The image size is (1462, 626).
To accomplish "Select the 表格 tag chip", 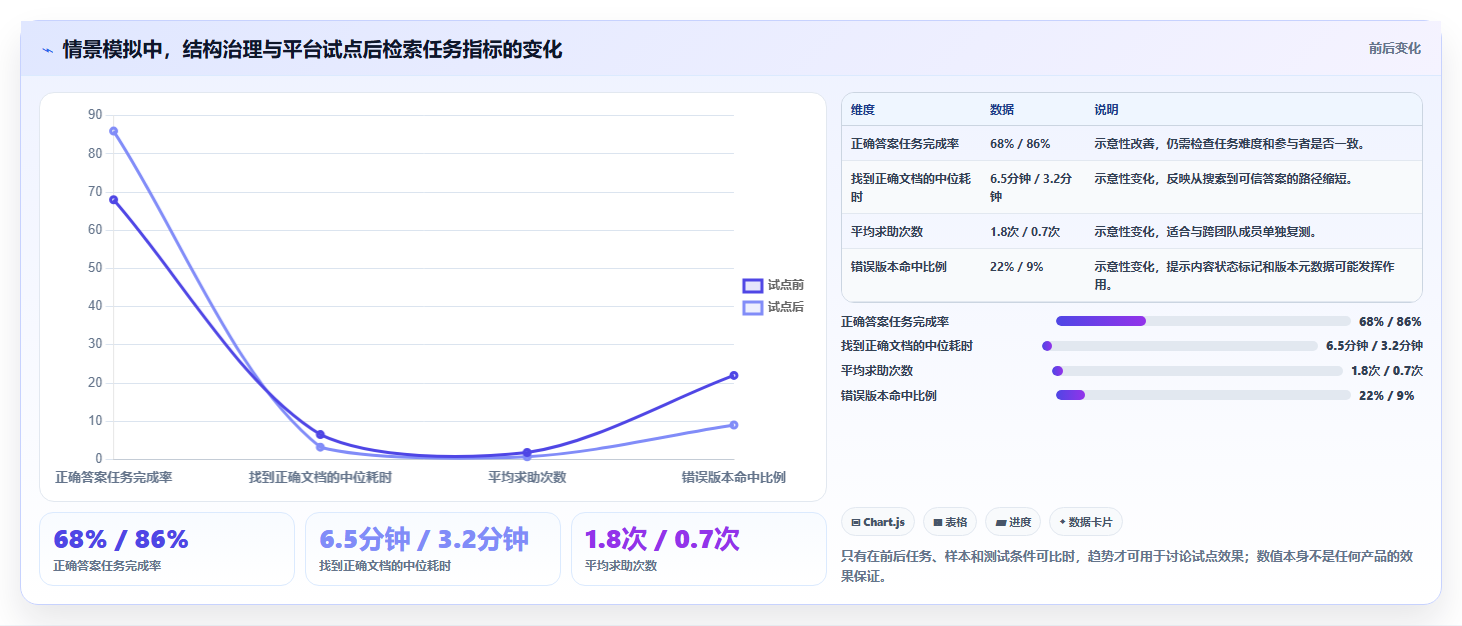I will pos(950,522).
